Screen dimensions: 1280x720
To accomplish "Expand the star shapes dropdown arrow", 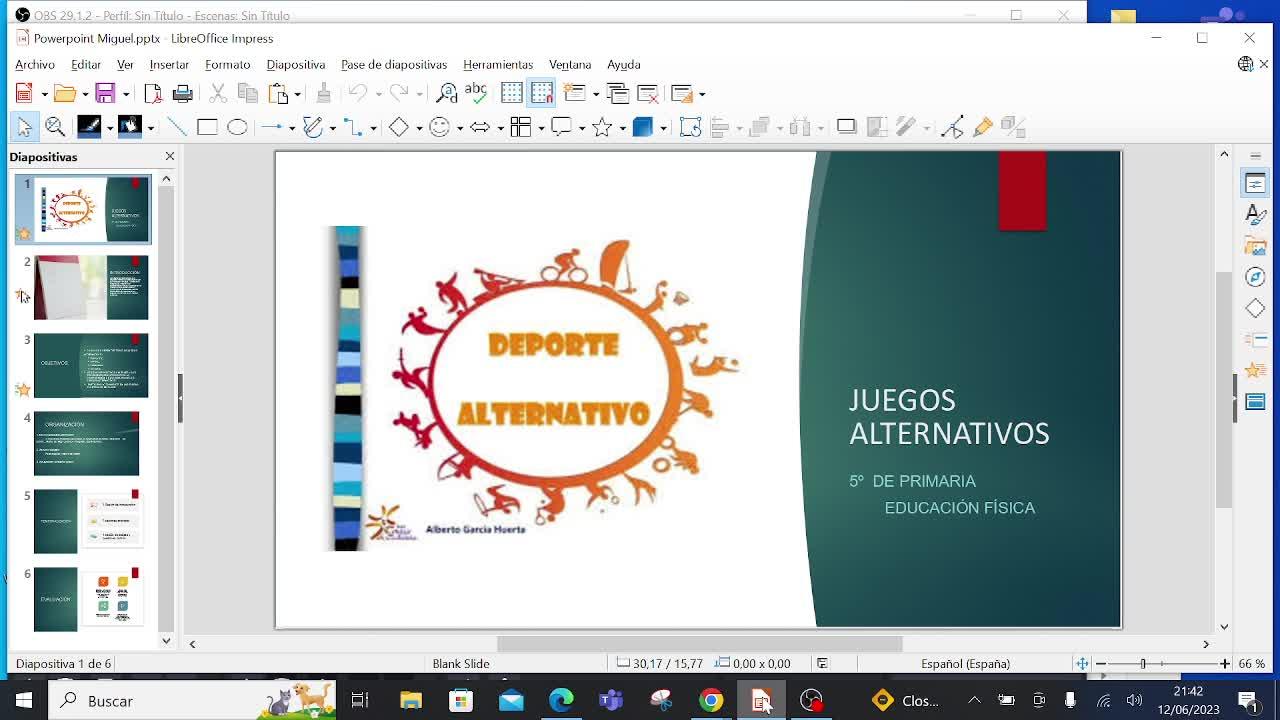I will click(622, 128).
